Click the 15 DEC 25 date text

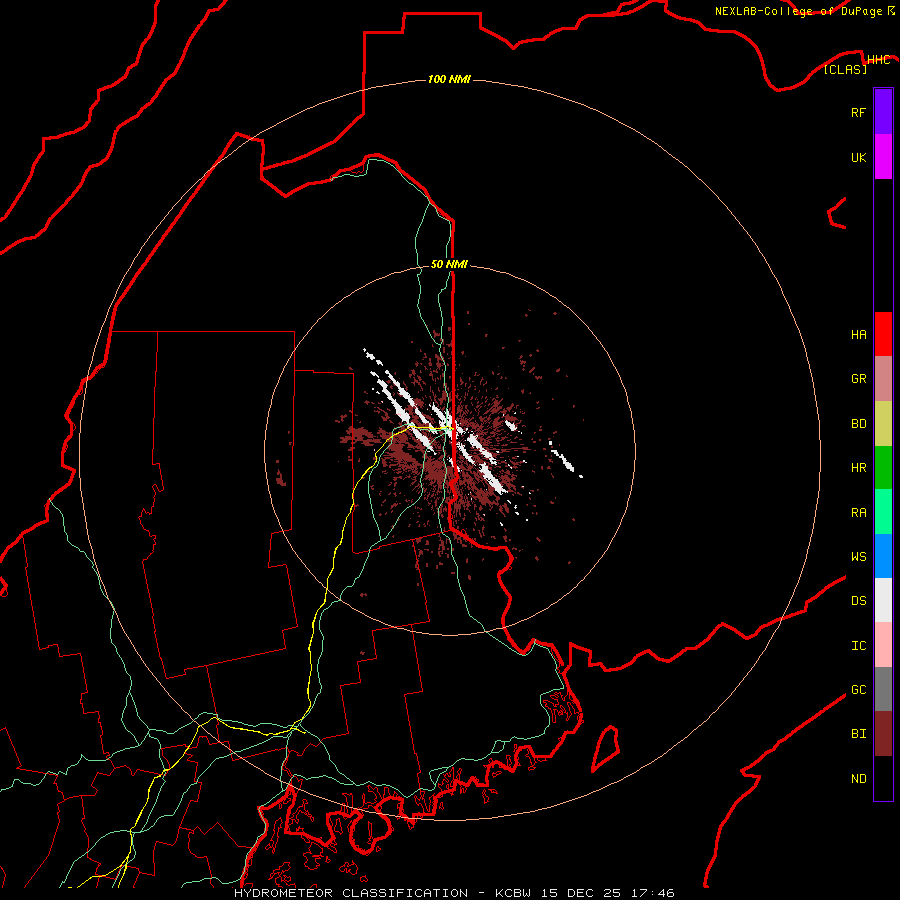coord(581,893)
